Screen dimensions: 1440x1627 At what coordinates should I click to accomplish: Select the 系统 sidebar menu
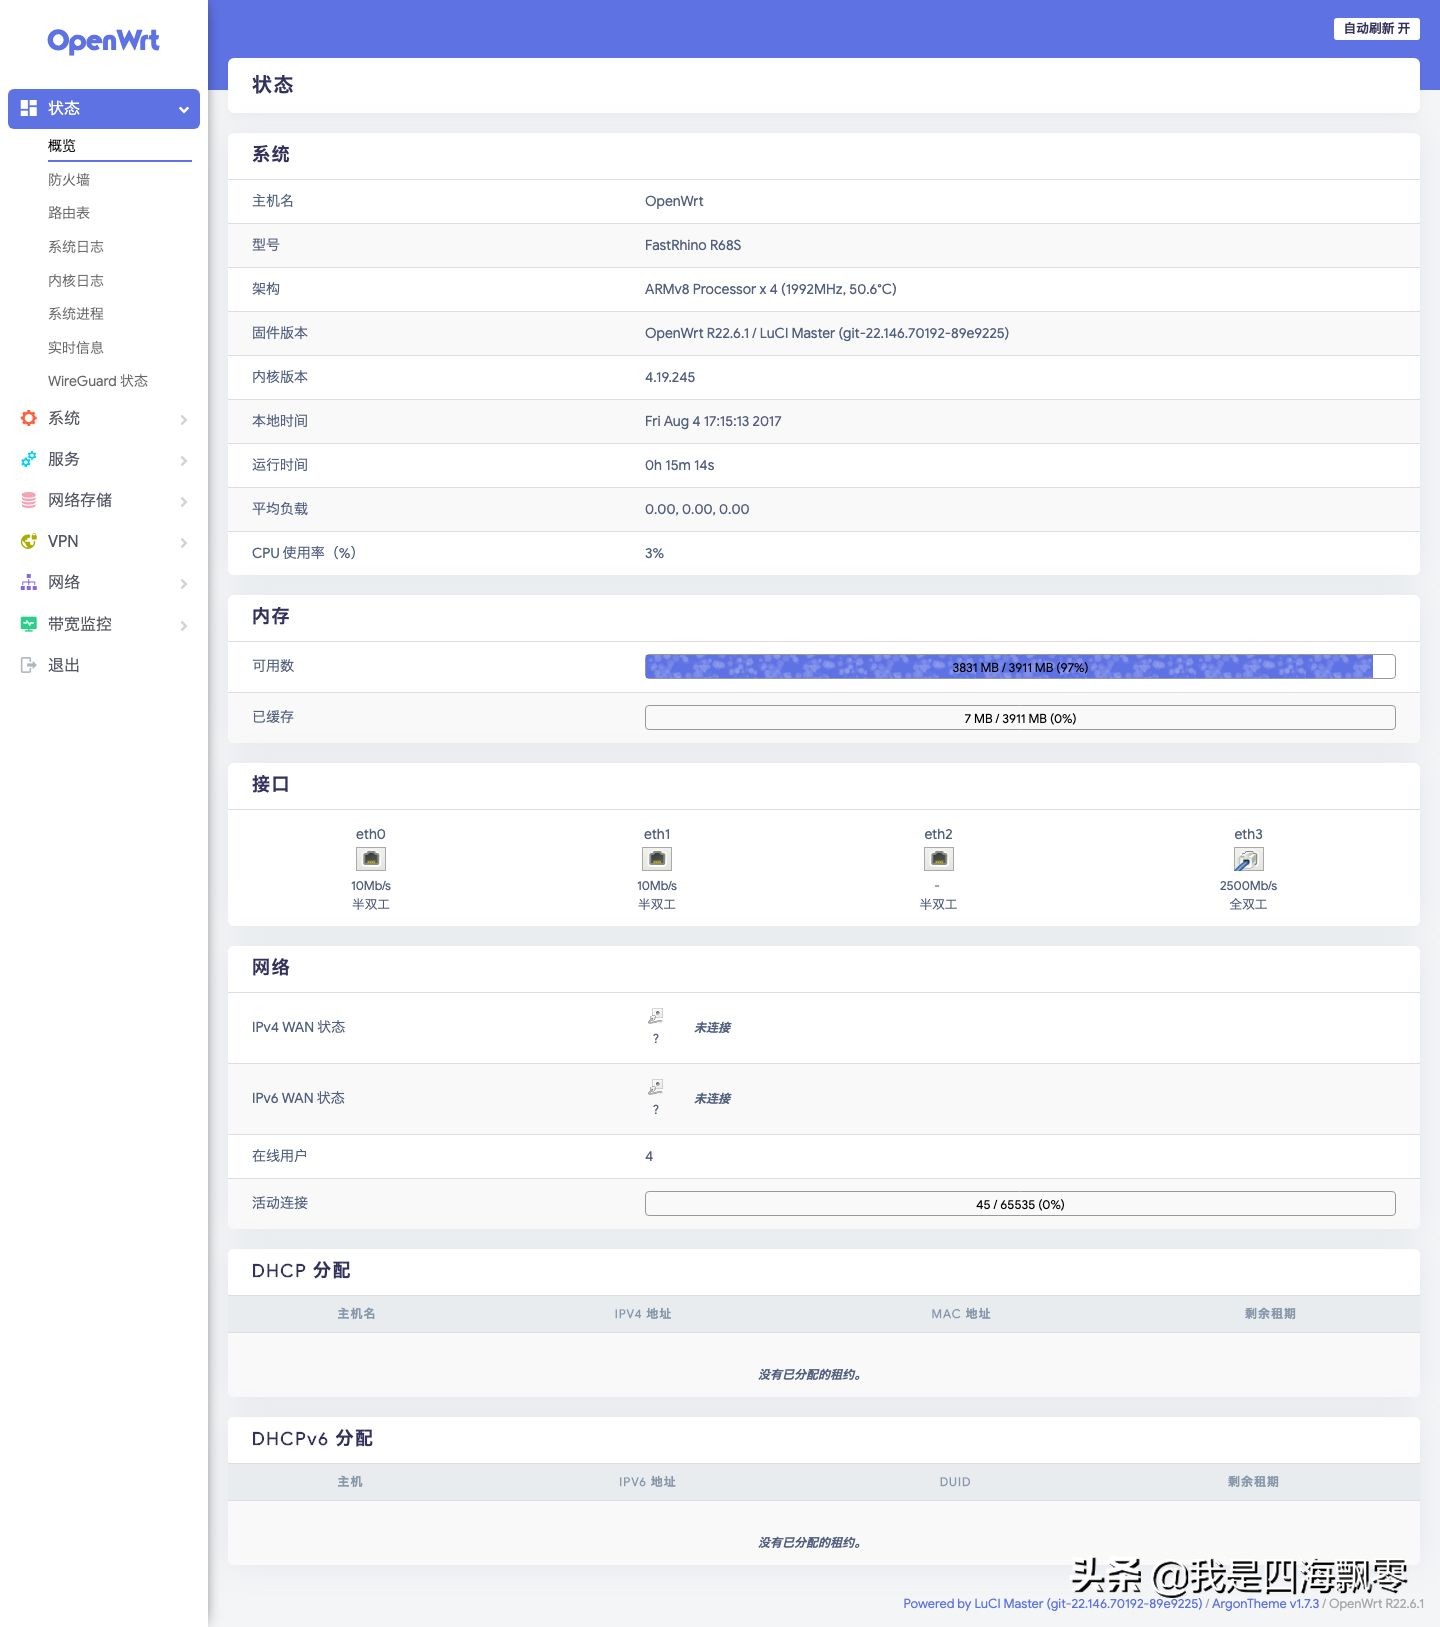point(104,418)
